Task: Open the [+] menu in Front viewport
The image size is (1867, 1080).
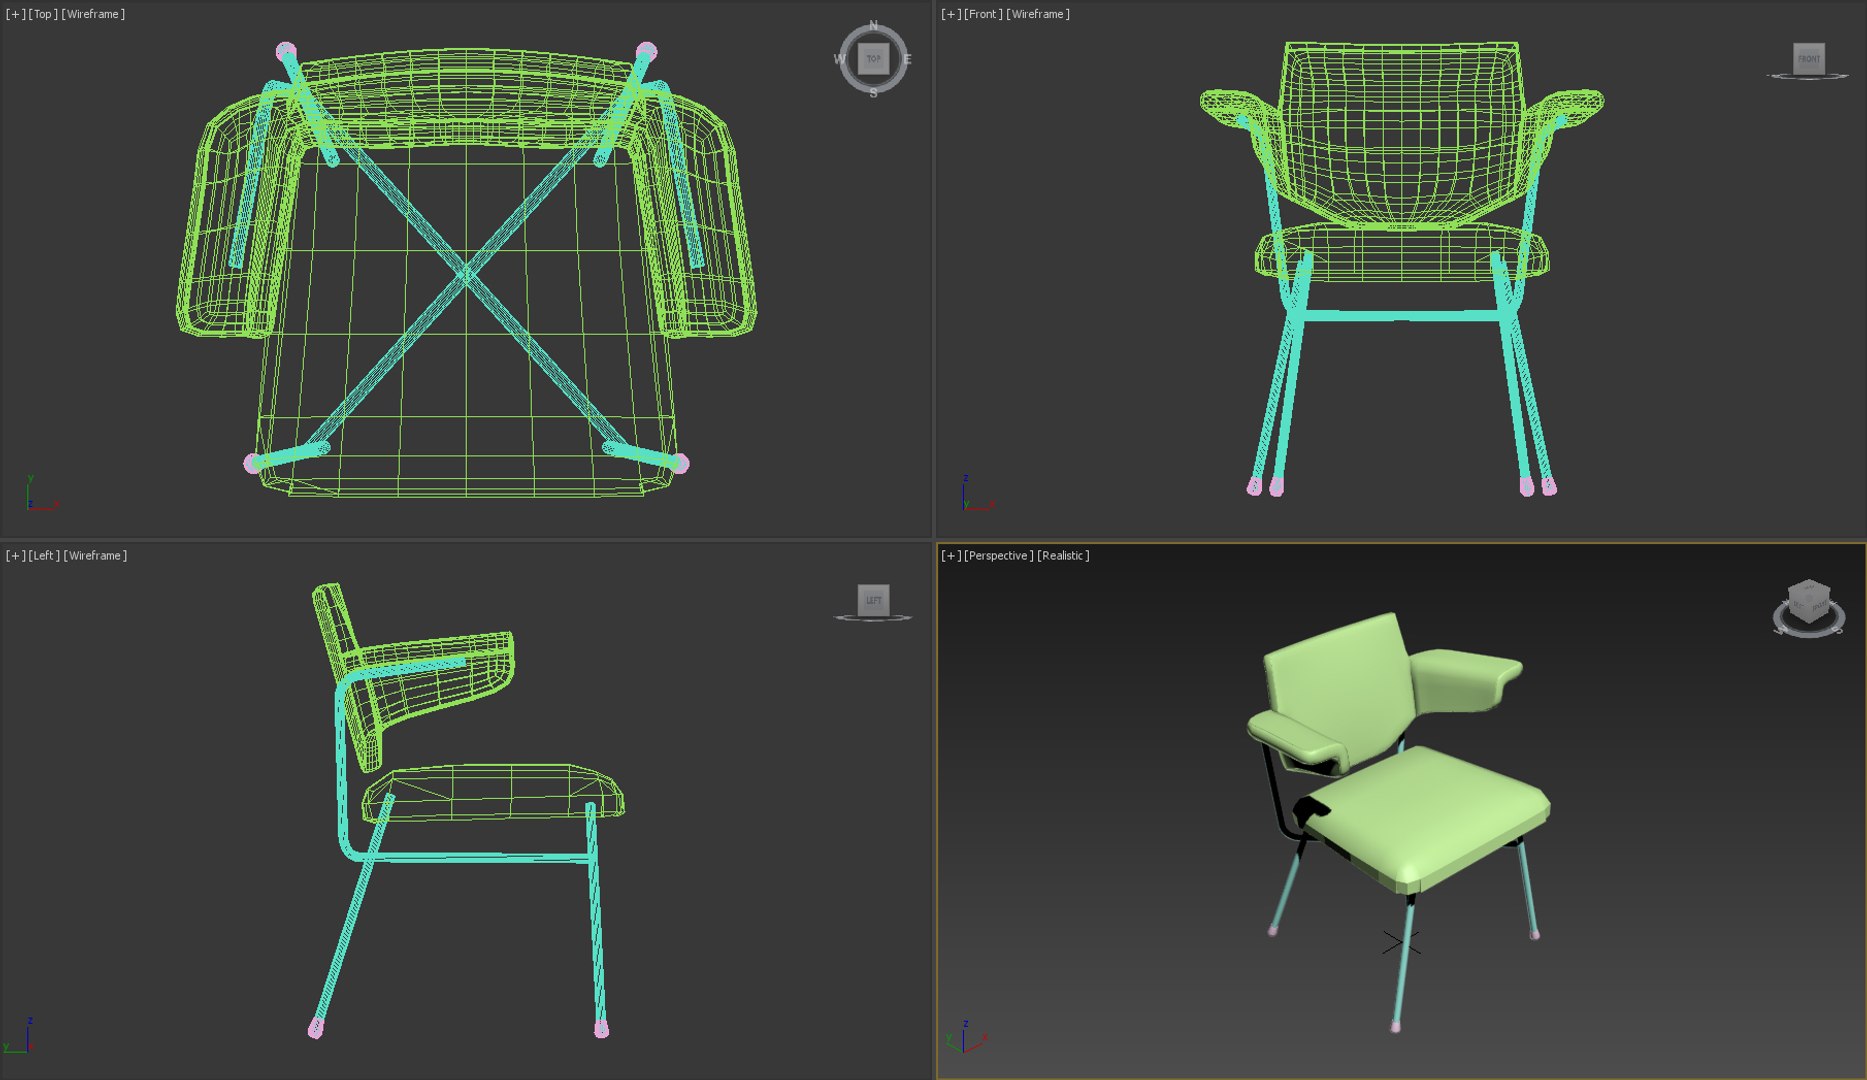Action: 952,14
